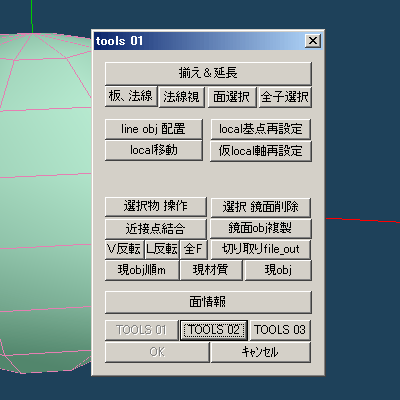Image resolution: width=400 pixels, height=400 pixels.
Task: Select local基点再設定 button
Action: (261, 129)
